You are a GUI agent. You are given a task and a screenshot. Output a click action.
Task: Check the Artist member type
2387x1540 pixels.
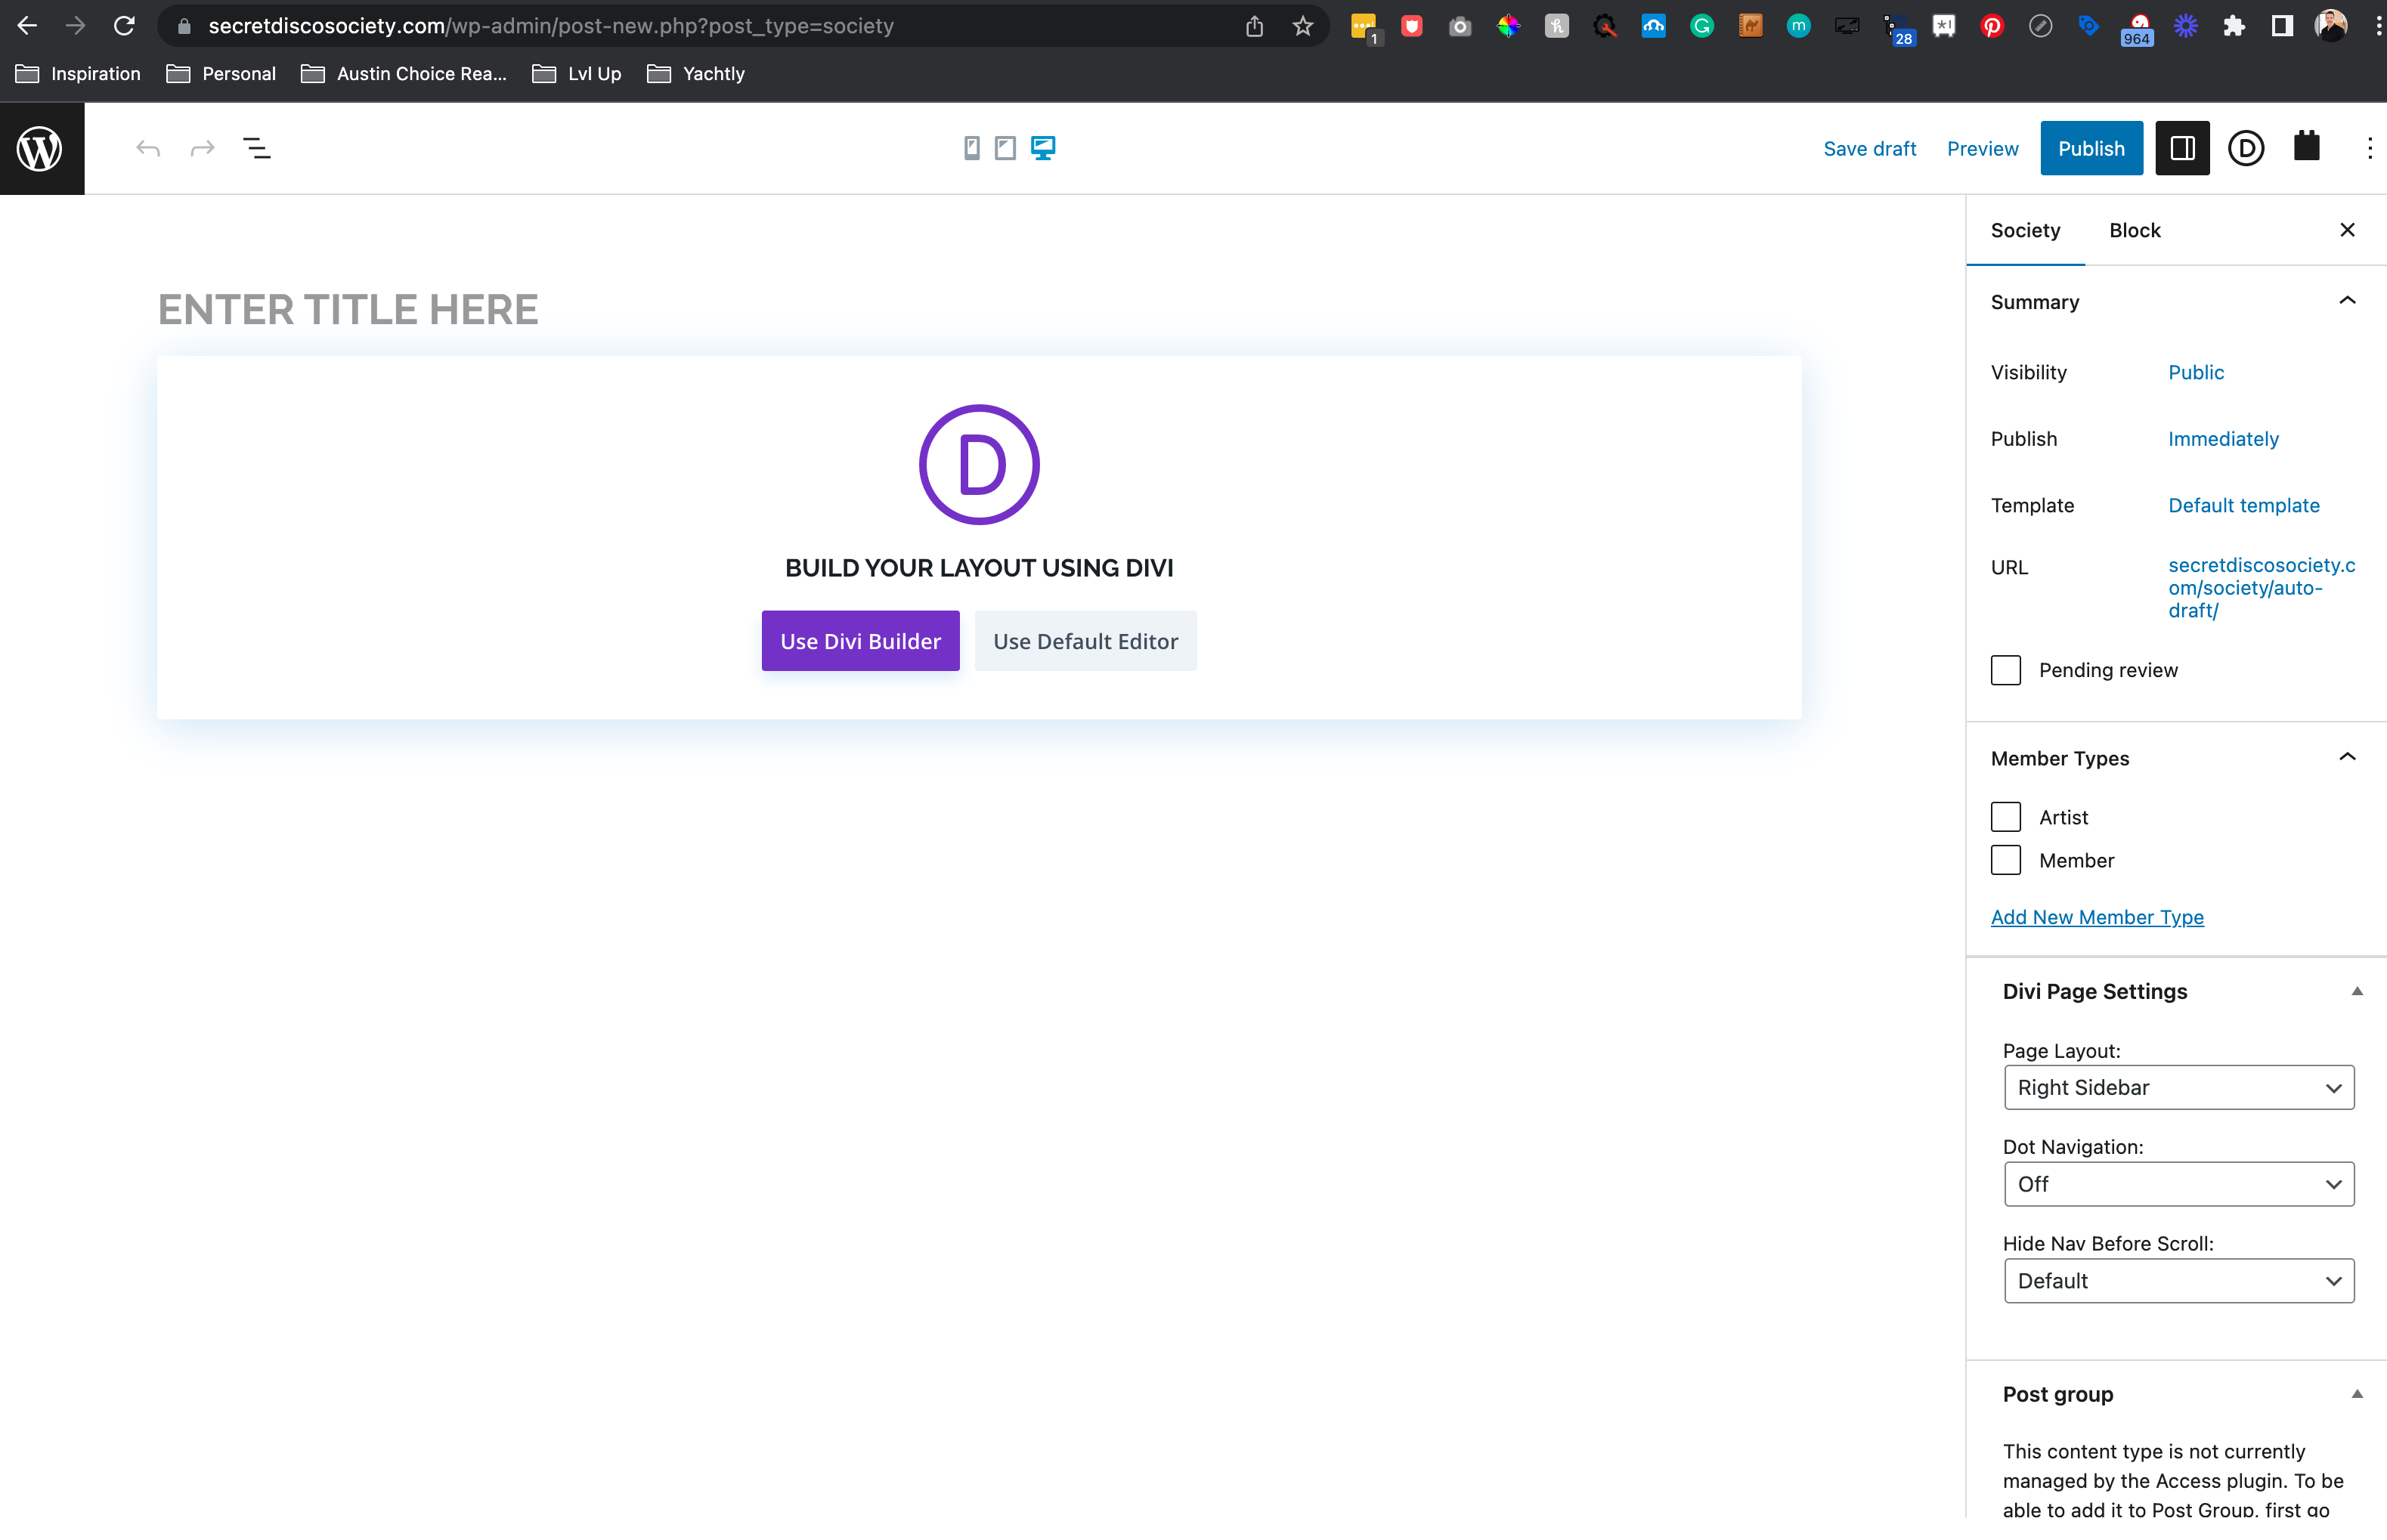(2005, 817)
